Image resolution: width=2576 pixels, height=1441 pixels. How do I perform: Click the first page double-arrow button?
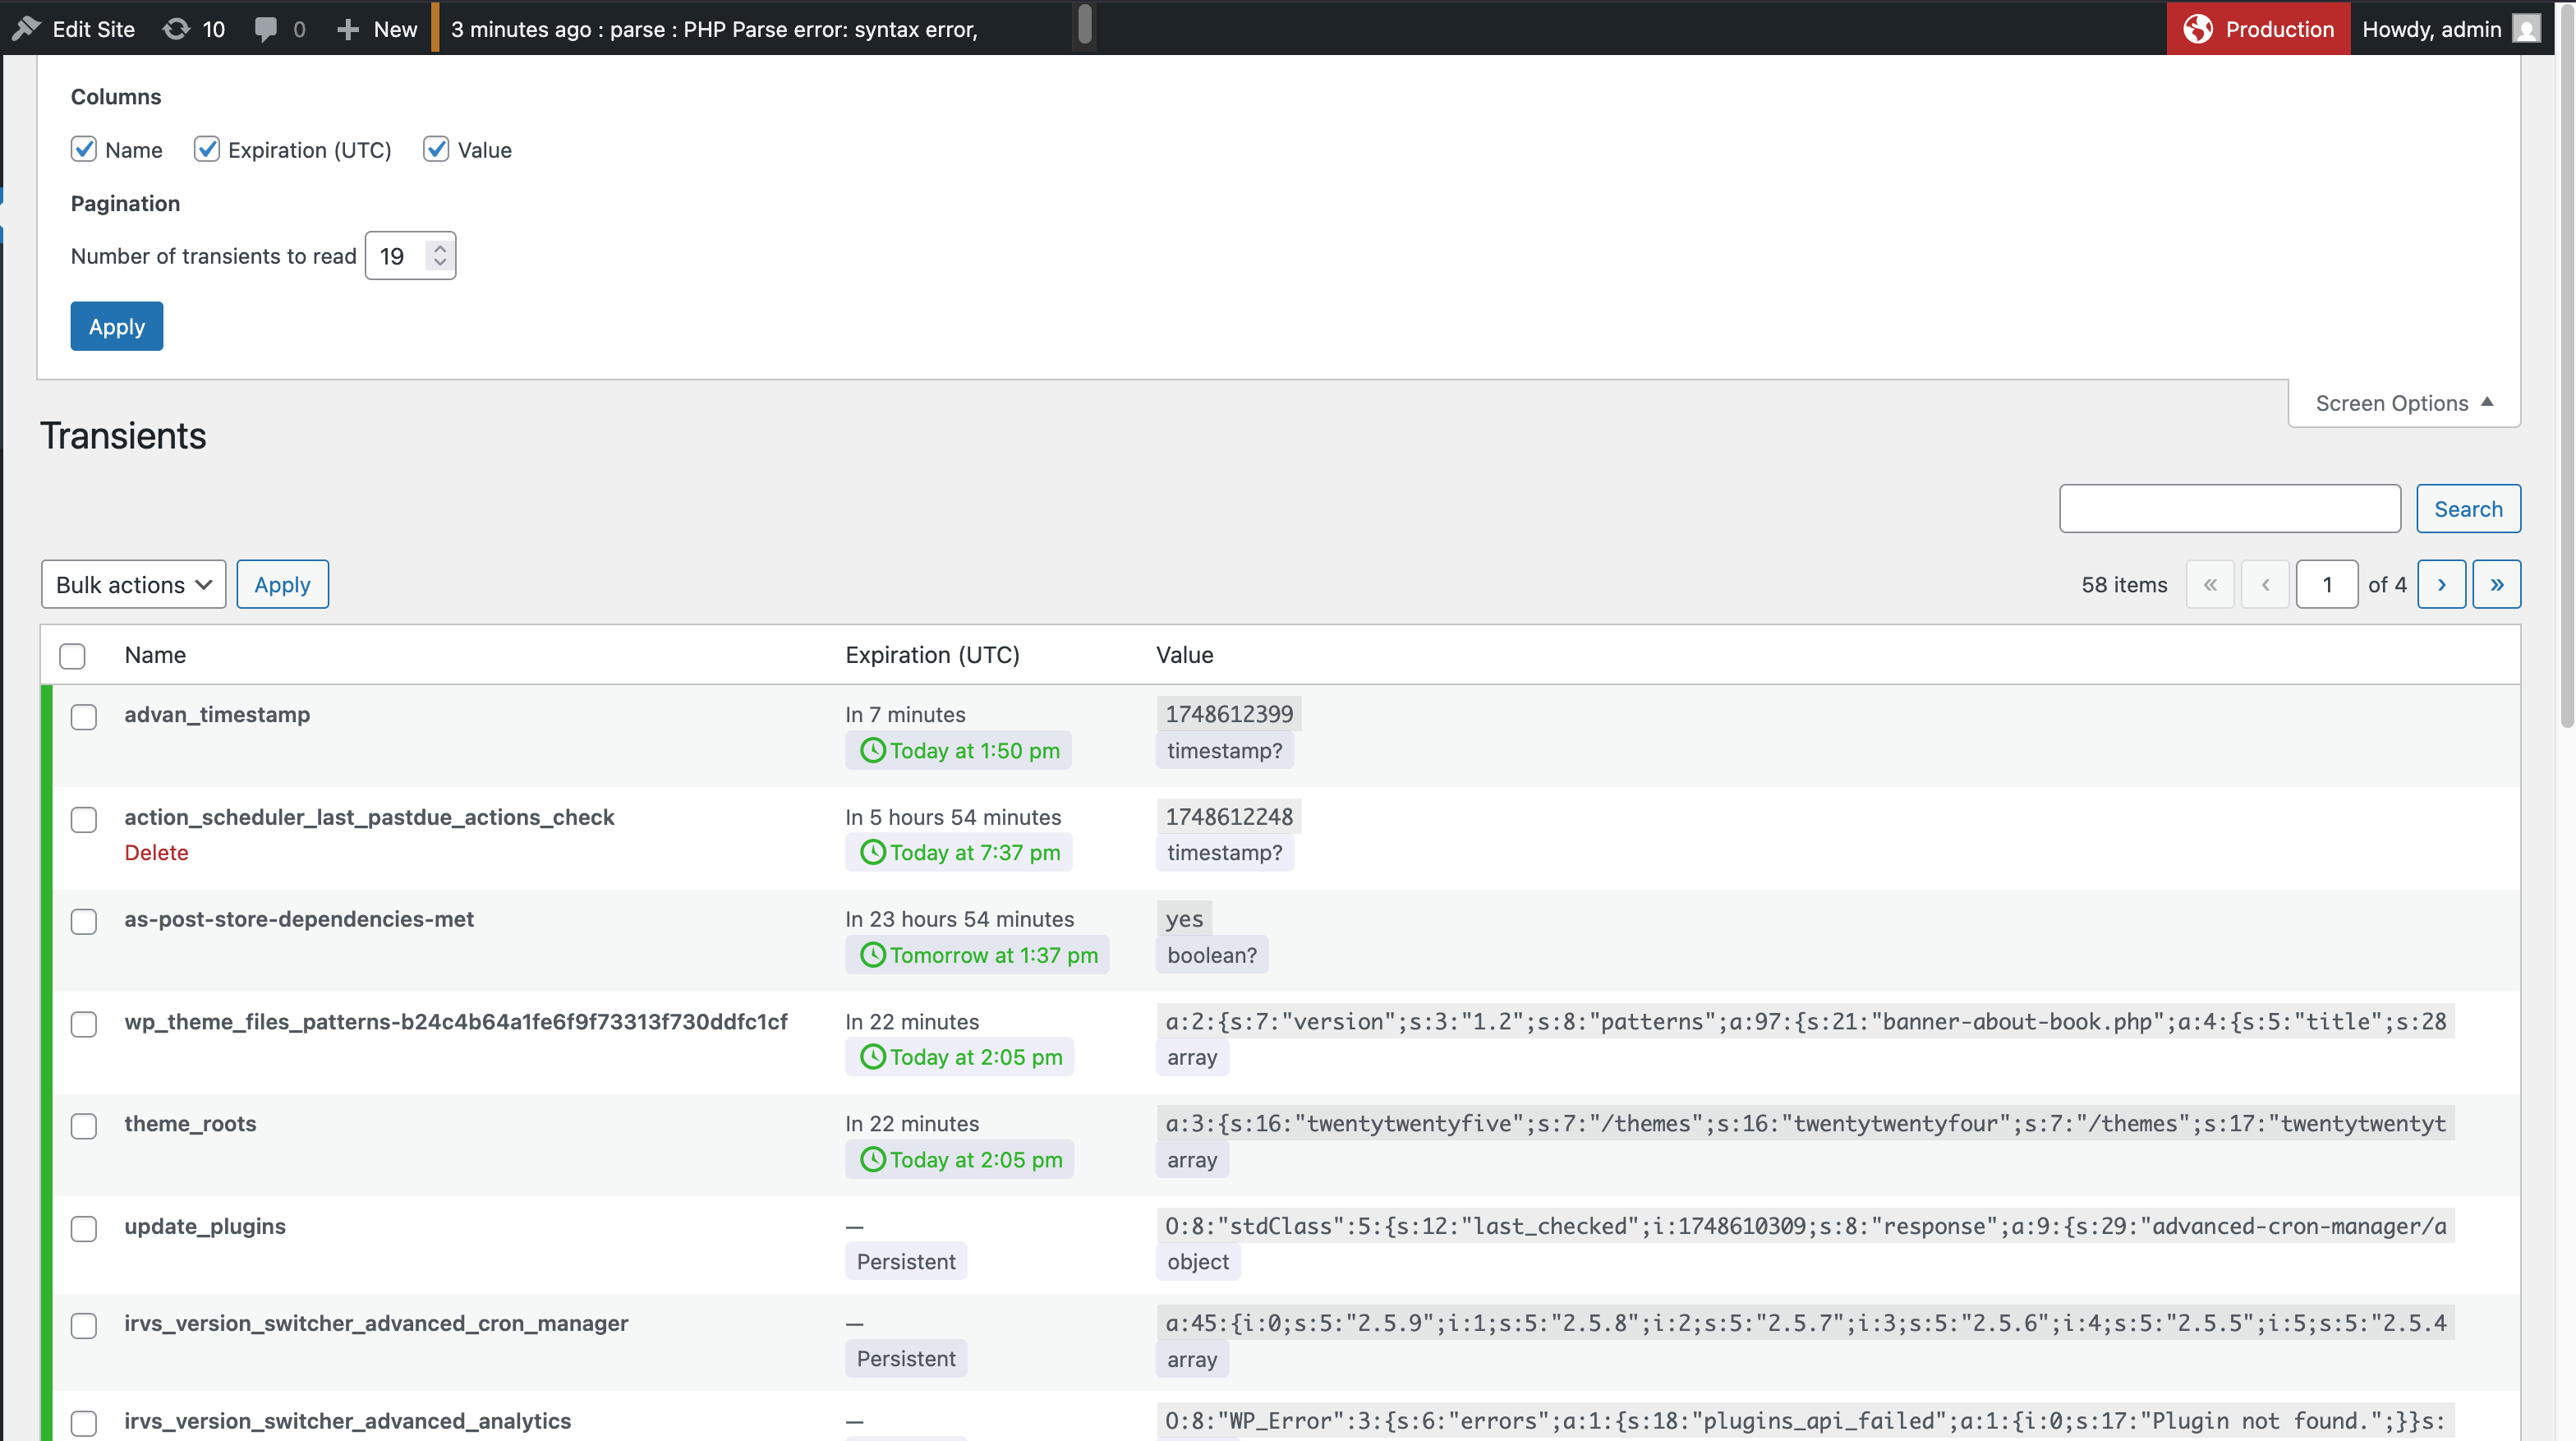(2210, 584)
